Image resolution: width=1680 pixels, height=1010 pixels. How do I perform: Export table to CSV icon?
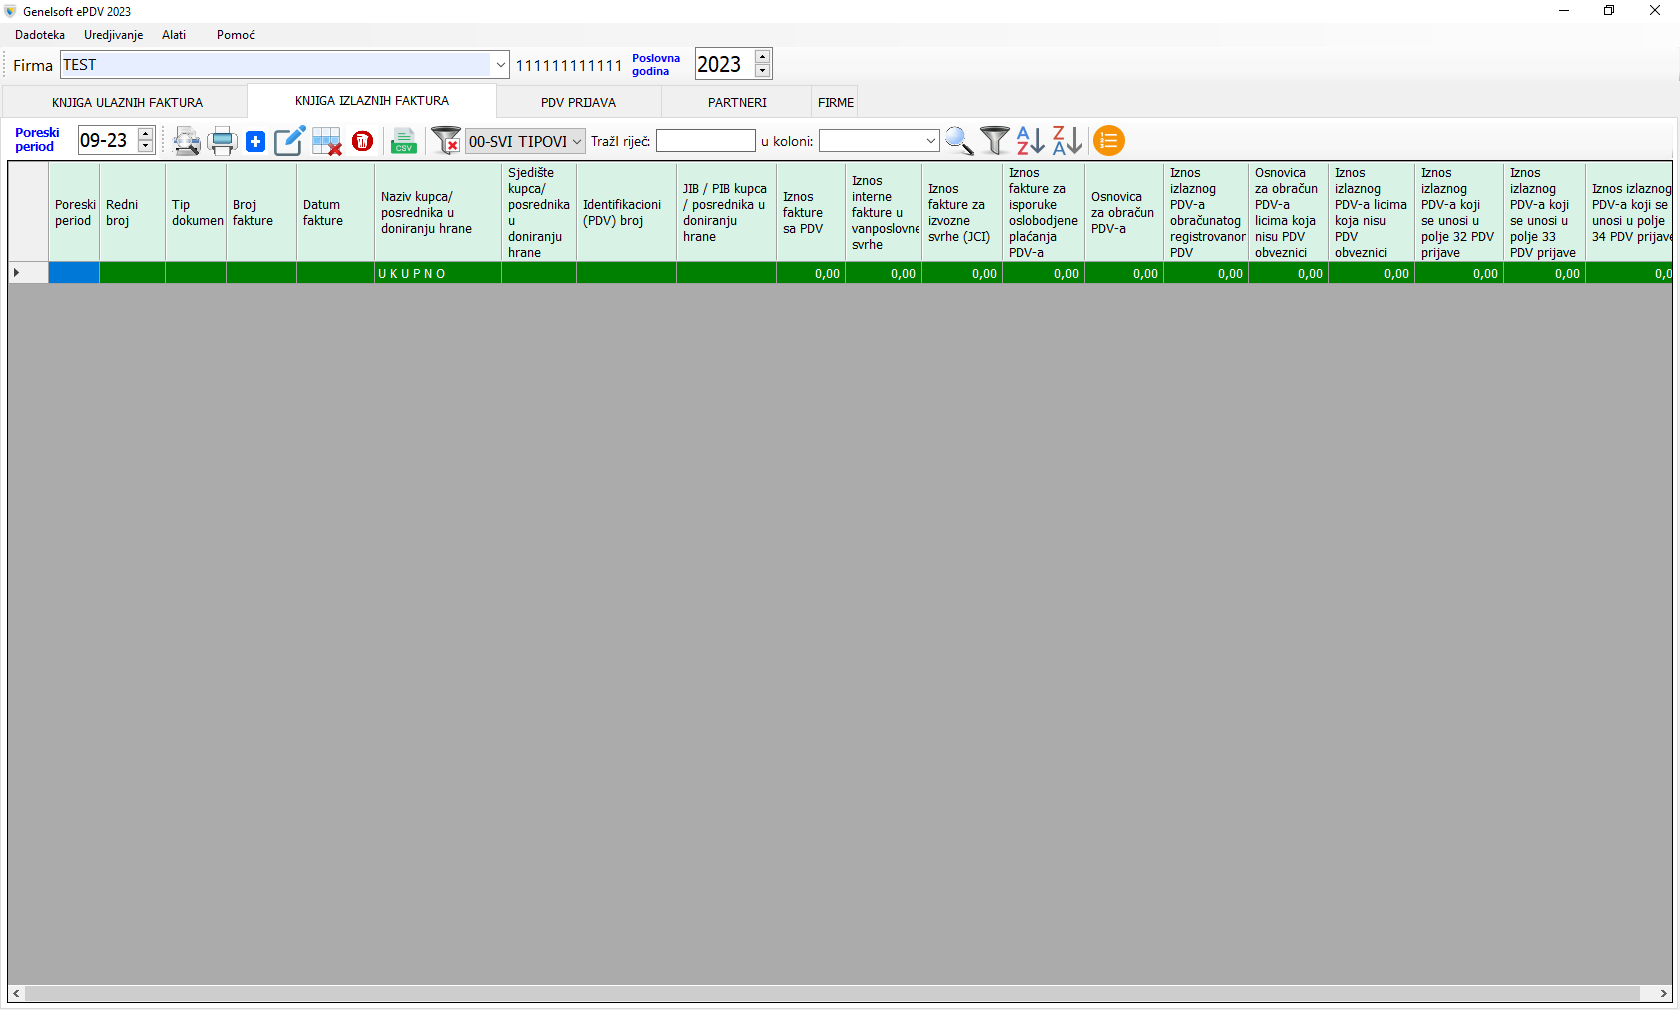point(404,141)
